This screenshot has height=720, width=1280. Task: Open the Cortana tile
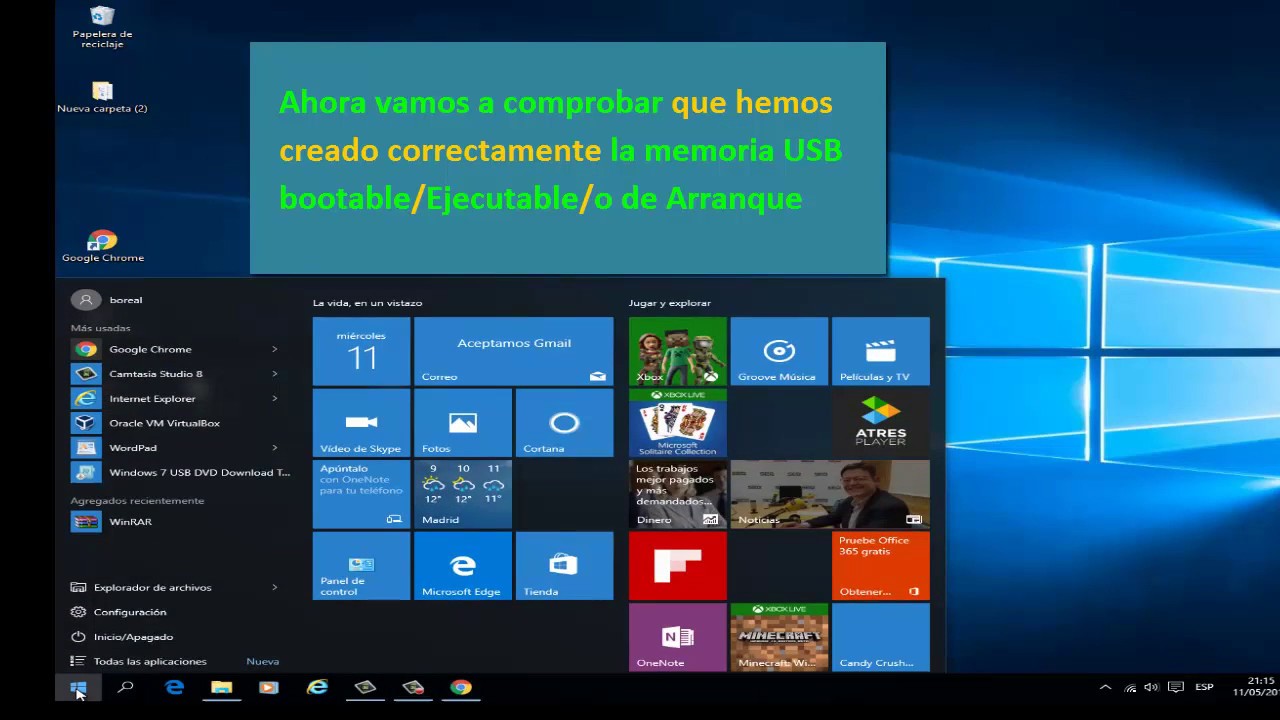pyautogui.click(x=564, y=423)
